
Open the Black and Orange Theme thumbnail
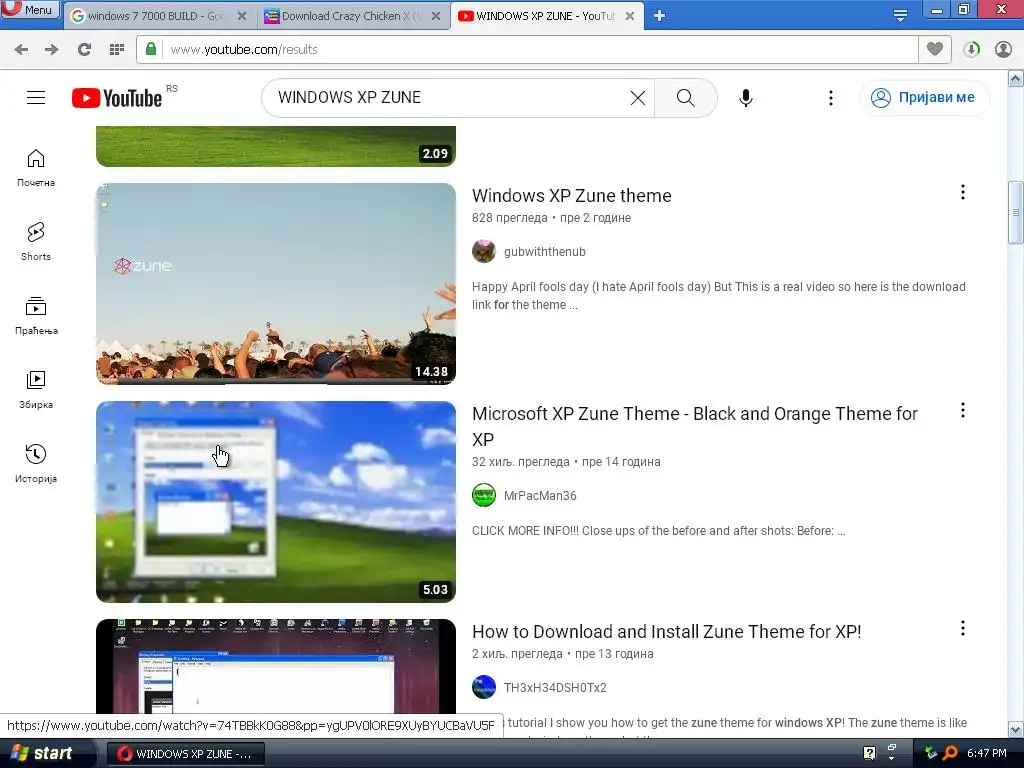(276, 502)
